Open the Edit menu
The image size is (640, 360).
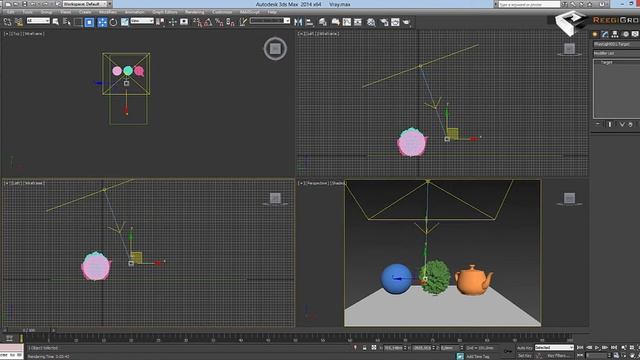click(x=11, y=12)
